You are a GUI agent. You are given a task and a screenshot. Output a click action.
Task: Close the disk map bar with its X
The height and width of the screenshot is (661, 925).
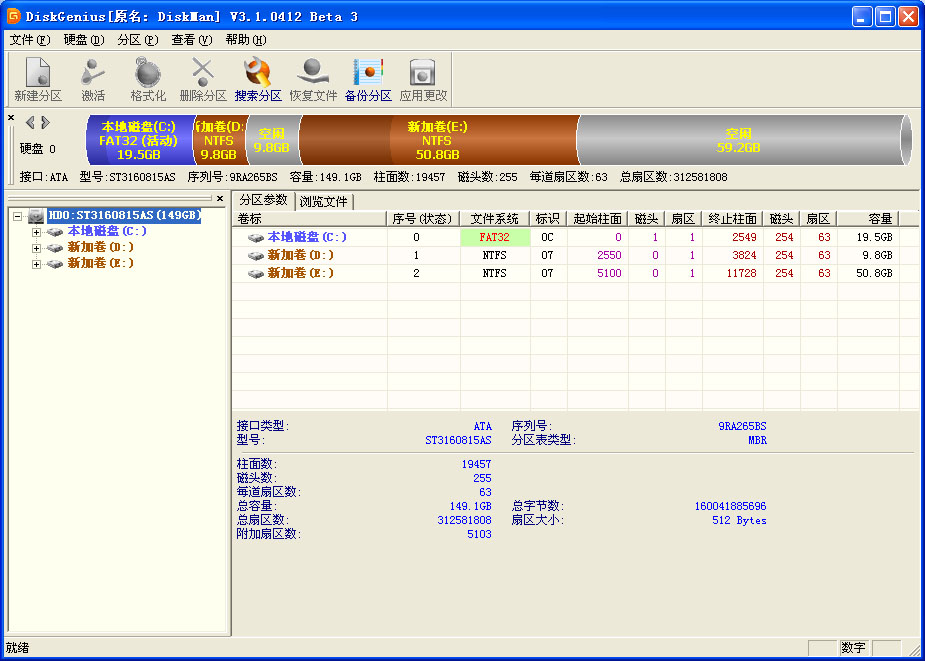tap(11, 118)
